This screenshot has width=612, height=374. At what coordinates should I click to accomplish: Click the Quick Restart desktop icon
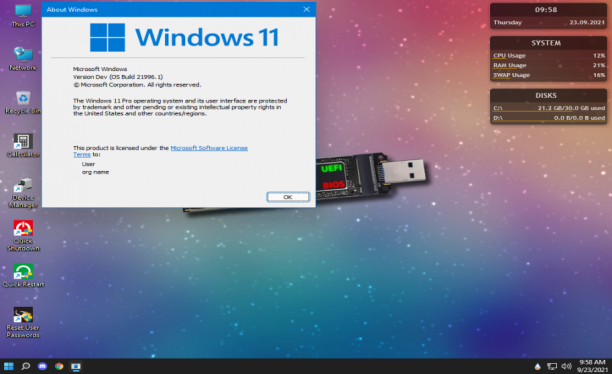(x=23, y=276)
